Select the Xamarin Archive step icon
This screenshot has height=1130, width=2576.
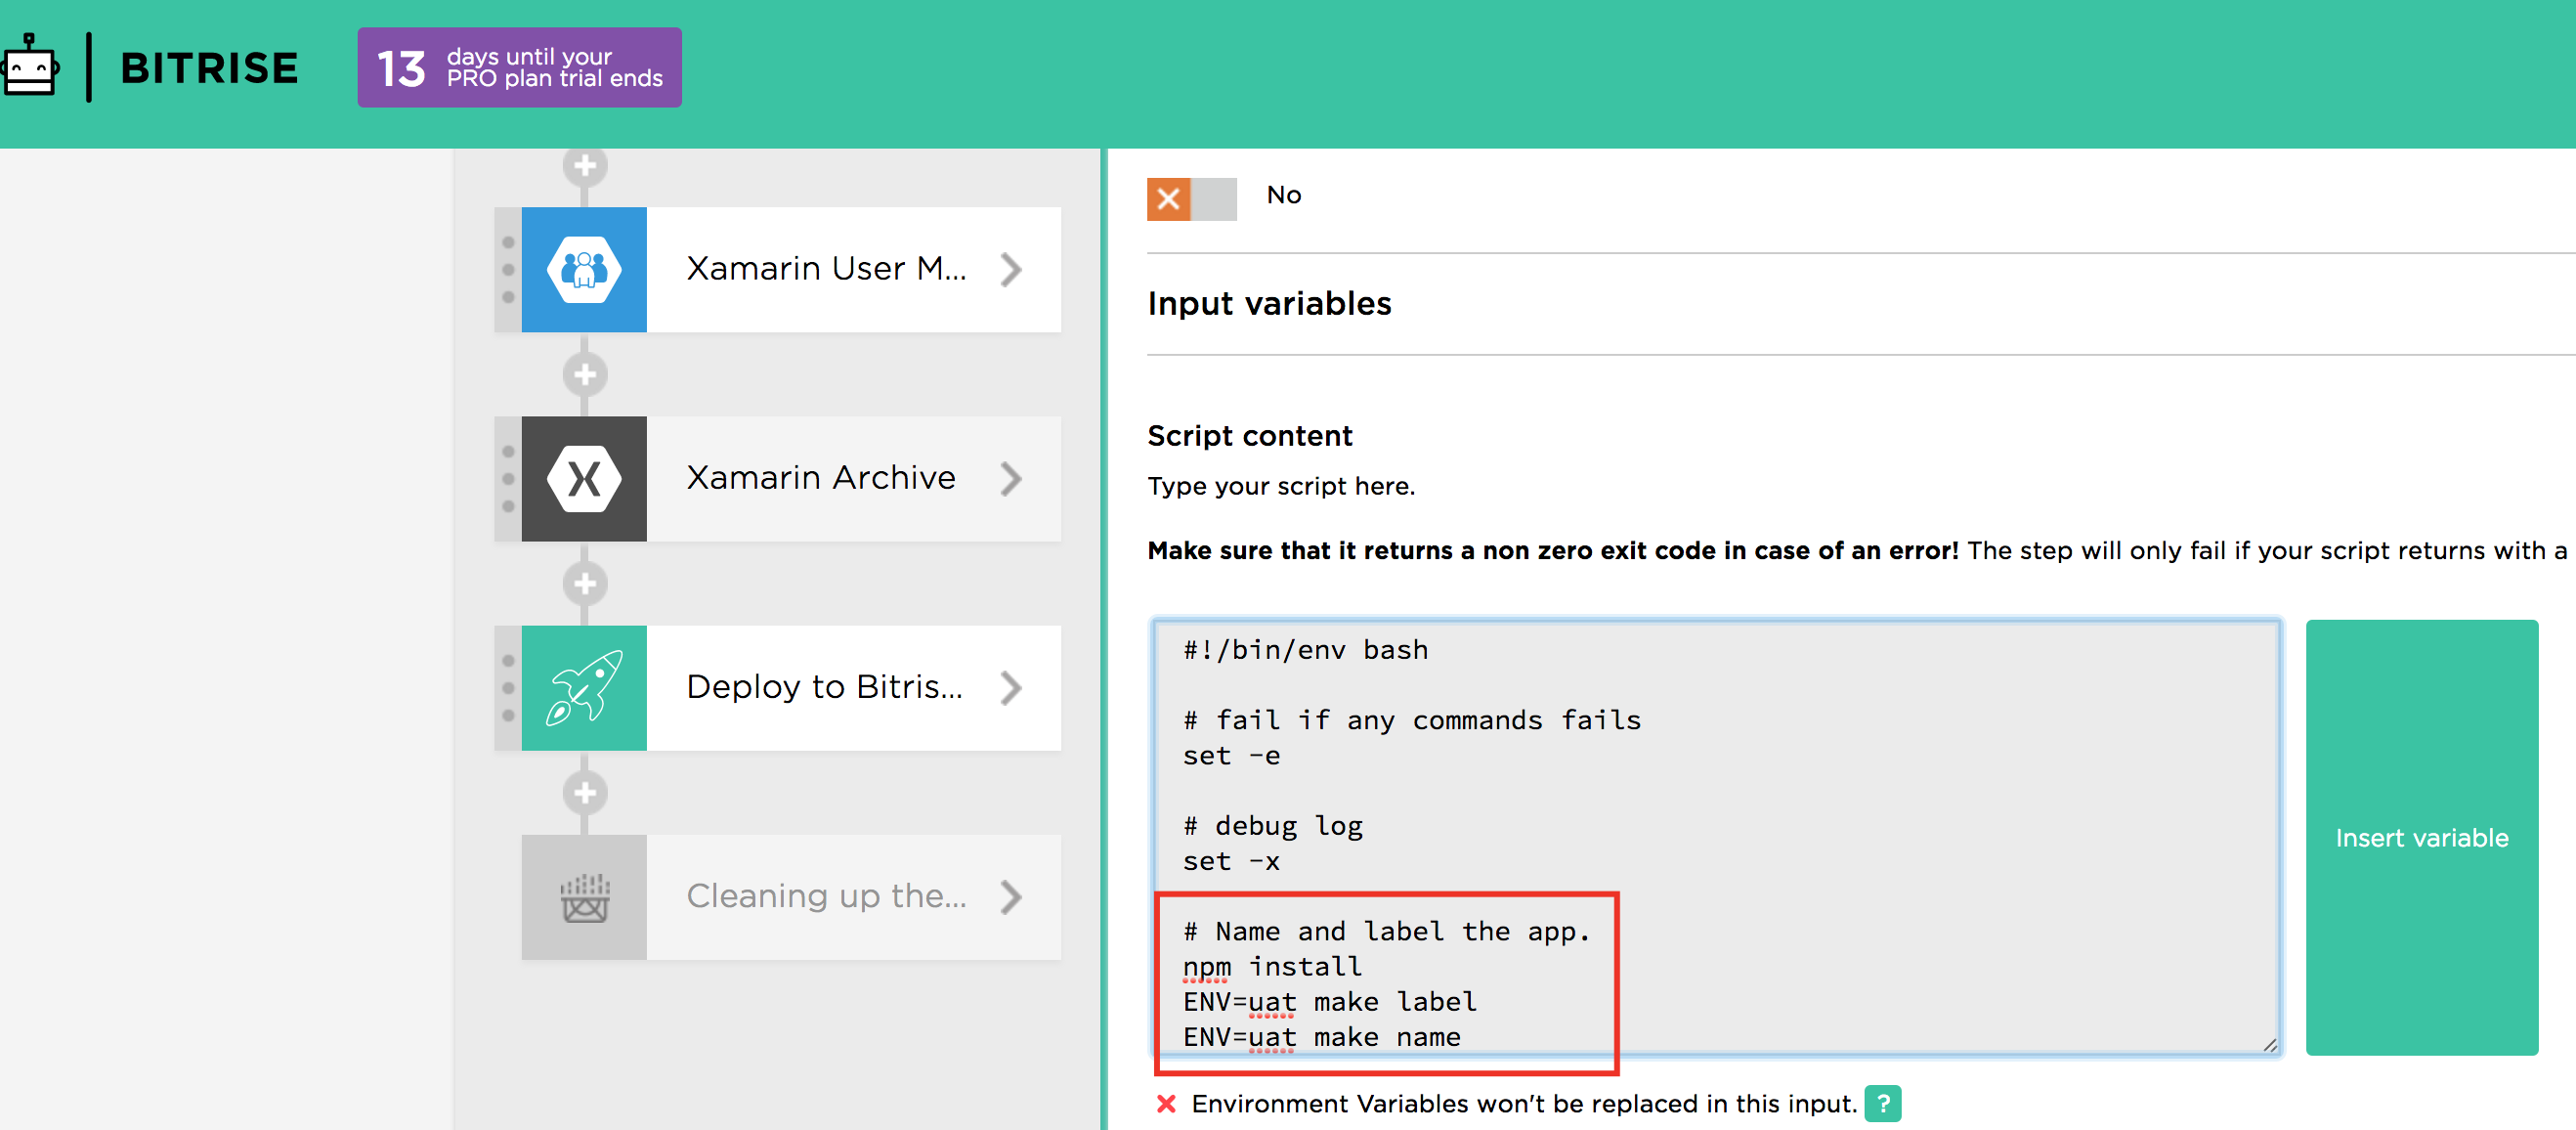(584, 478)
